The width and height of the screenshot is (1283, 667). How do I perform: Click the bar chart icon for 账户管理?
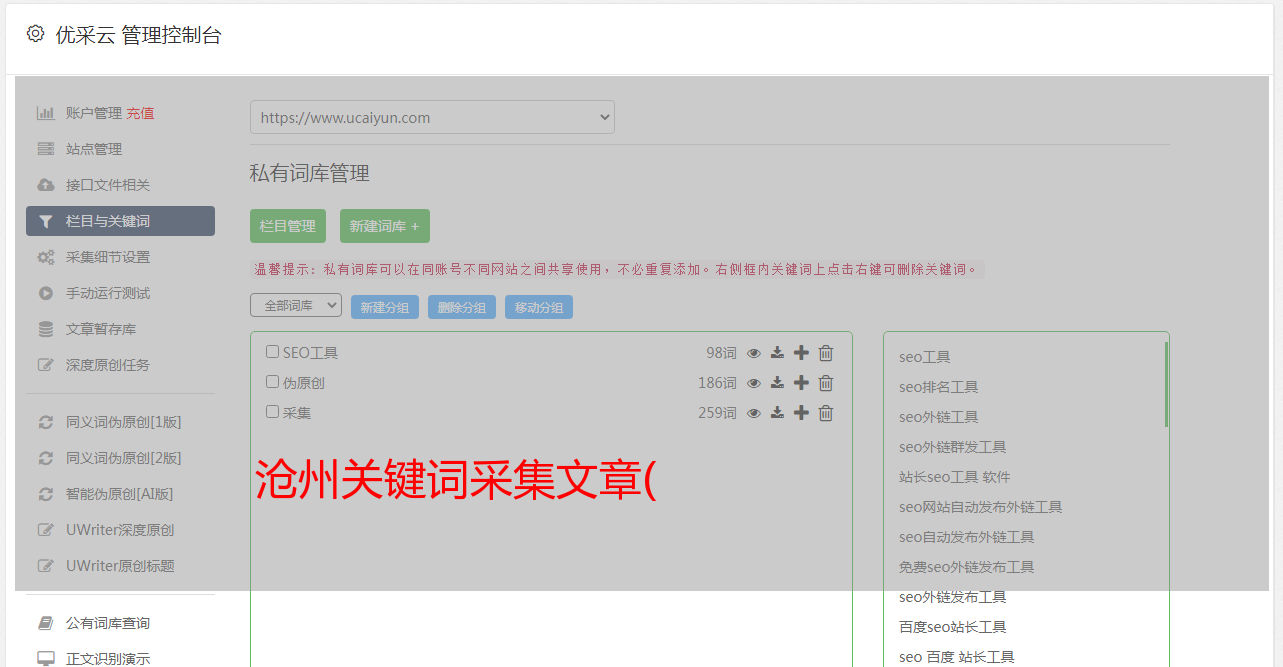click(x=45, y=113)
